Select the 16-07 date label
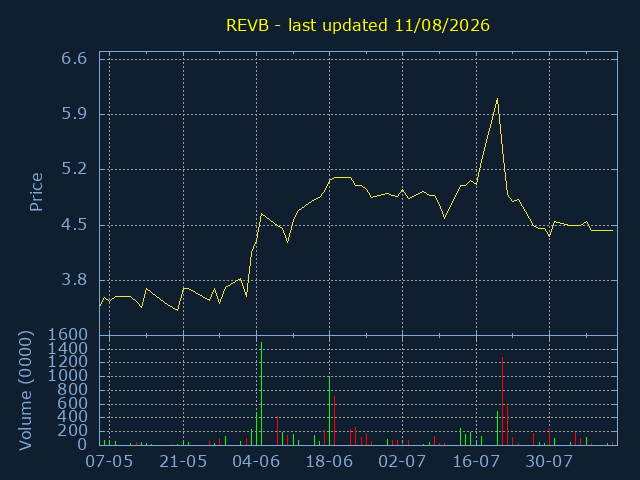 [476, 462]
